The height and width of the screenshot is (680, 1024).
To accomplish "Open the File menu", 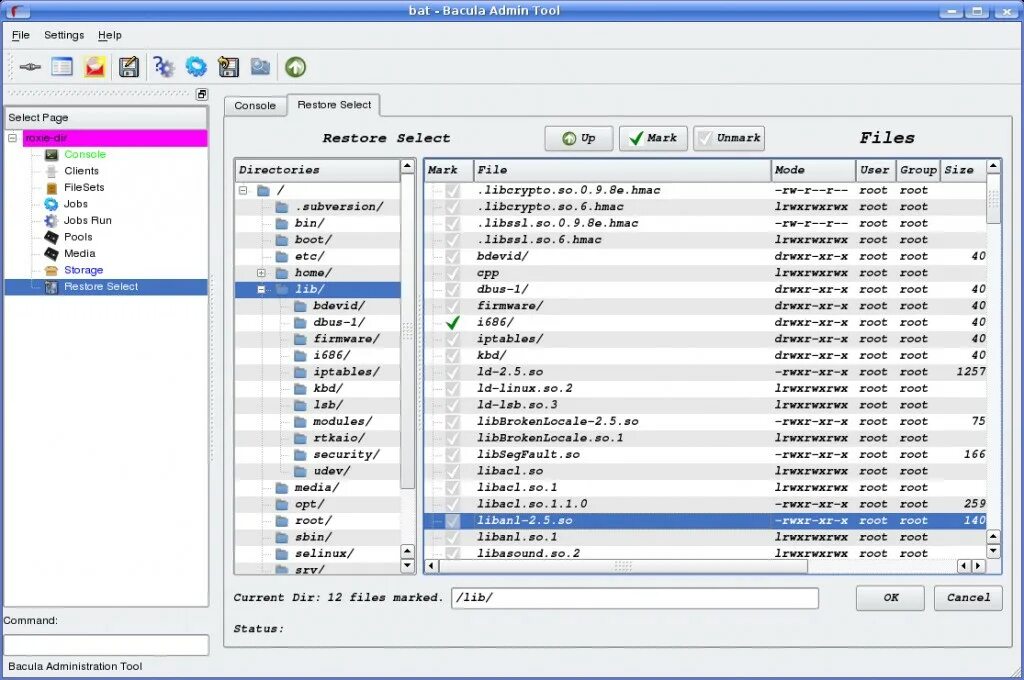I will coord(21,35).
